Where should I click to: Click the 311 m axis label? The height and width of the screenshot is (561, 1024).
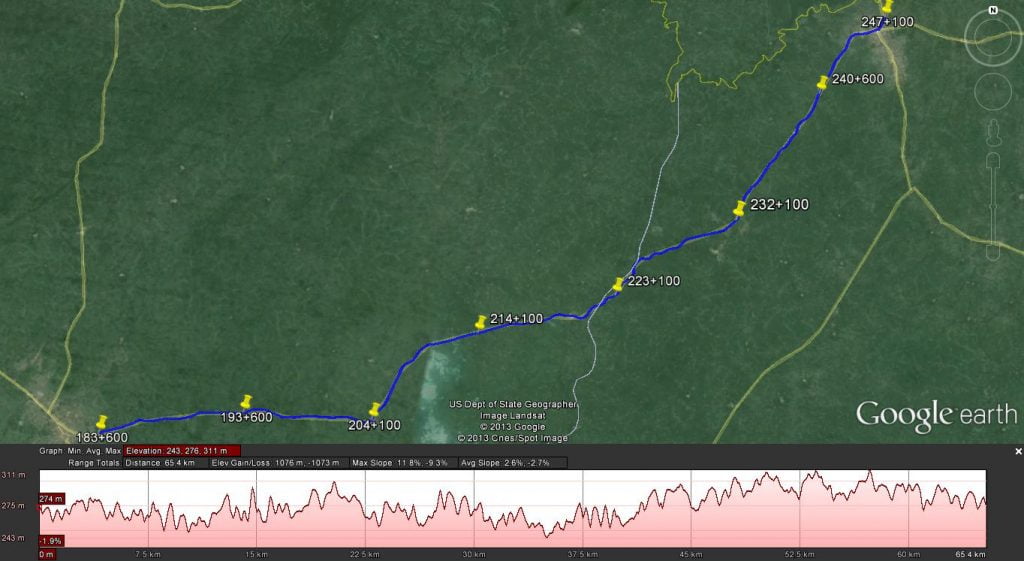pos(13,474)
